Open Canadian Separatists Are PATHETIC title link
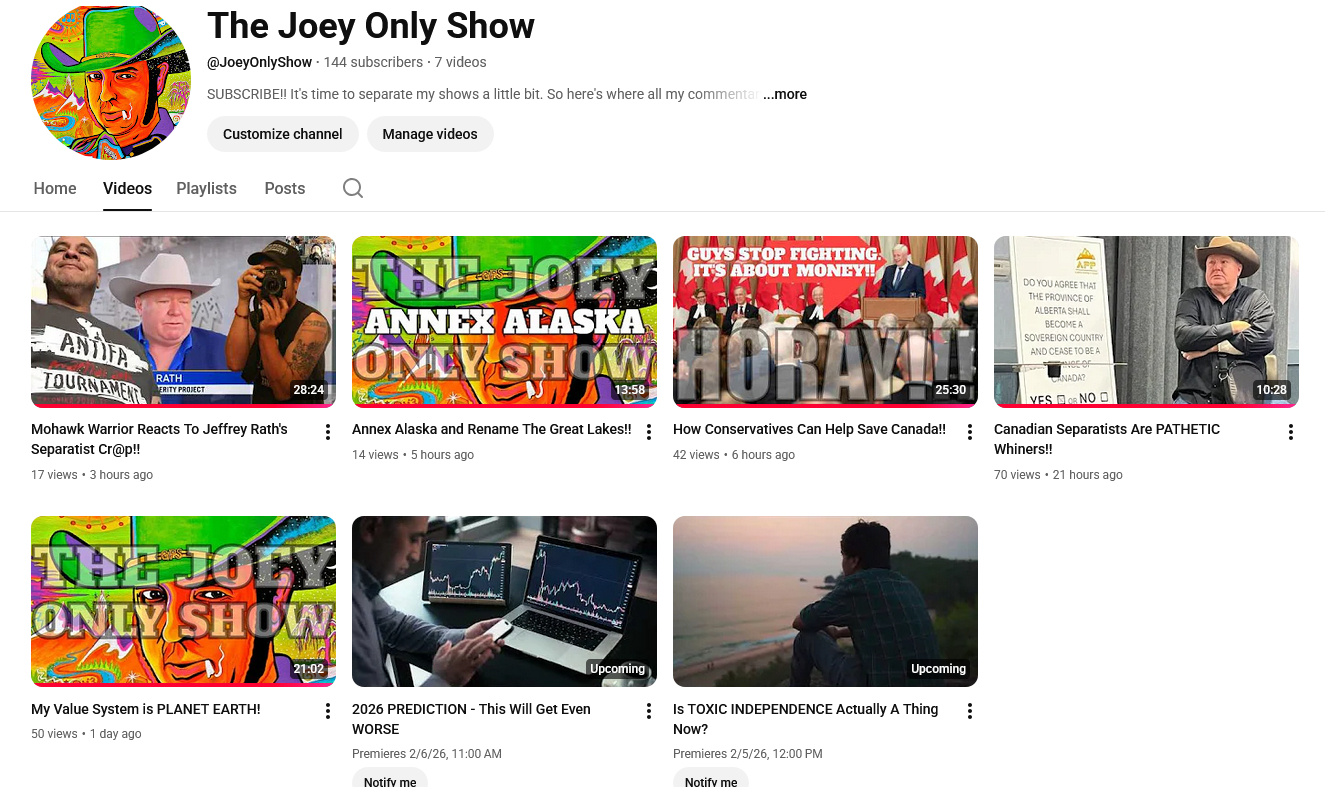Screen dimensions: 1325x787 pos(1106,439)
